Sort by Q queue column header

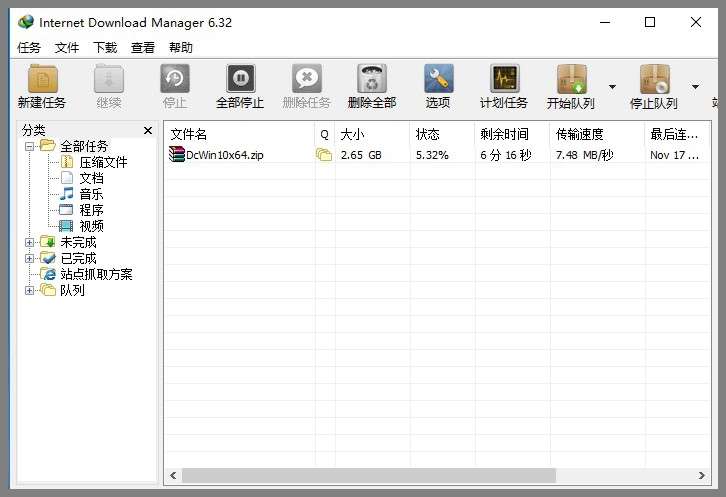[325, 134]
